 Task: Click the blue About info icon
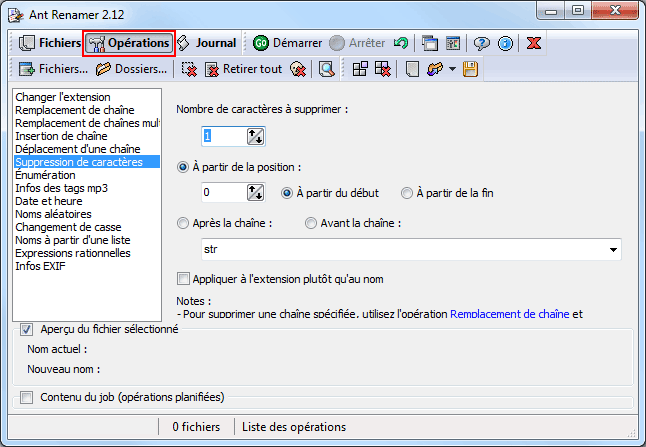pos(505,43)
